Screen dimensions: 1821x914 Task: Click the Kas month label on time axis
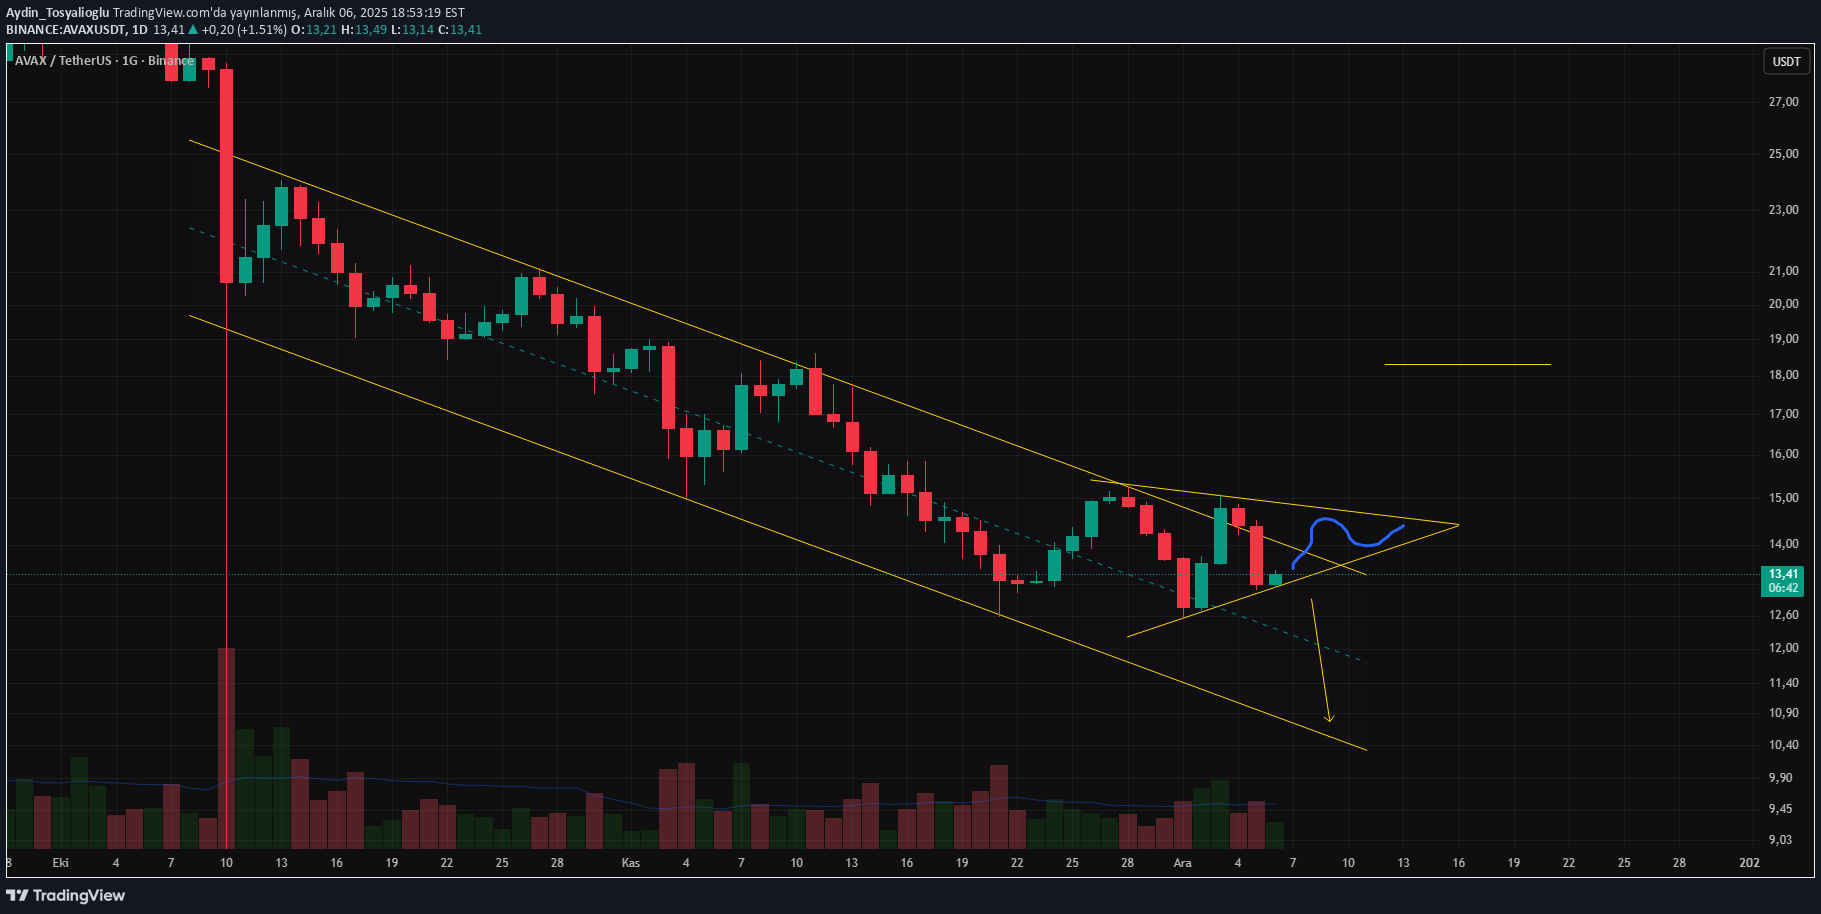[630, 863]
